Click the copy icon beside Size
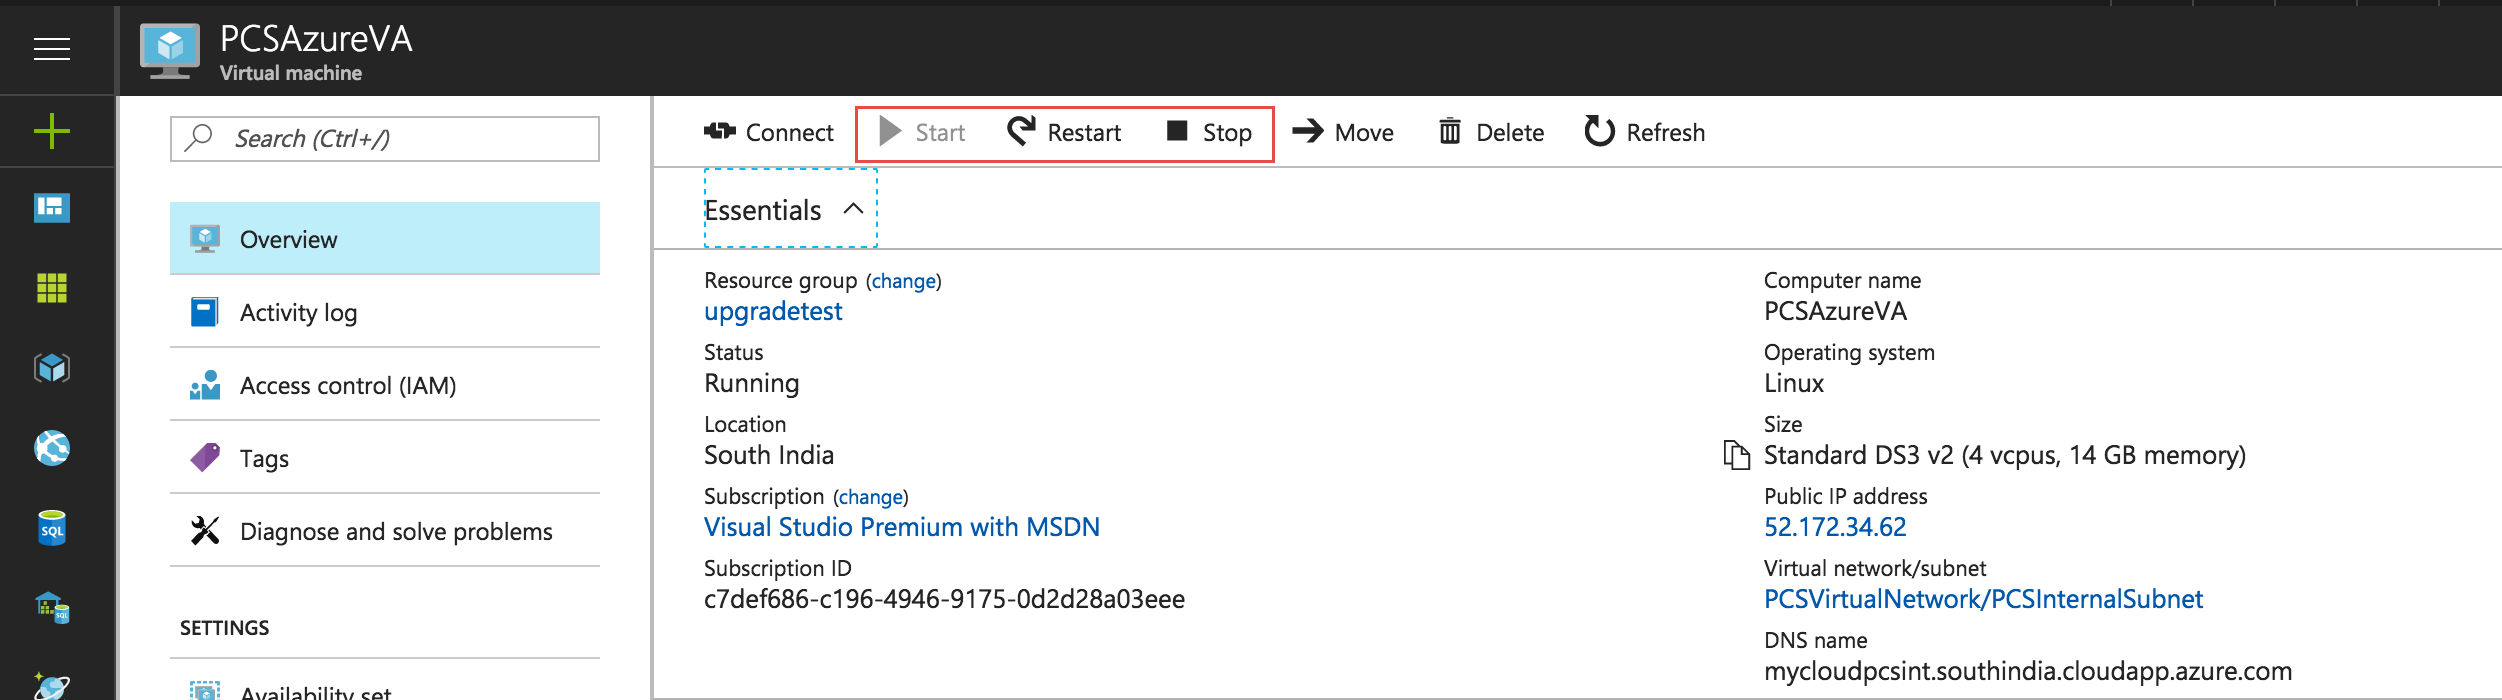The width and height of the screenshot is (2502, 700). coord(1736,455)
